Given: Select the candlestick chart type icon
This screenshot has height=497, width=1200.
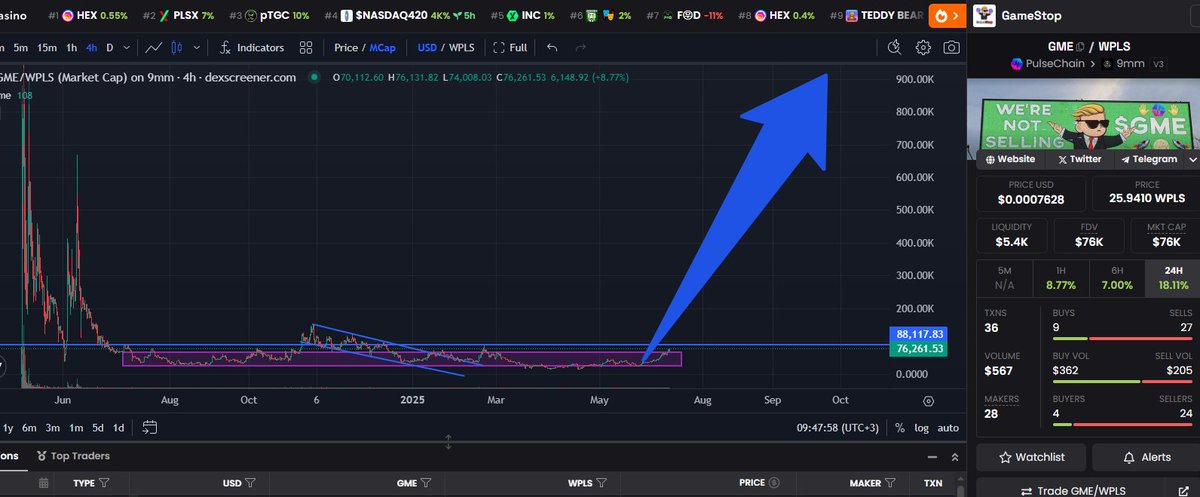Looking at the screenshot, I should coord(177,47).
